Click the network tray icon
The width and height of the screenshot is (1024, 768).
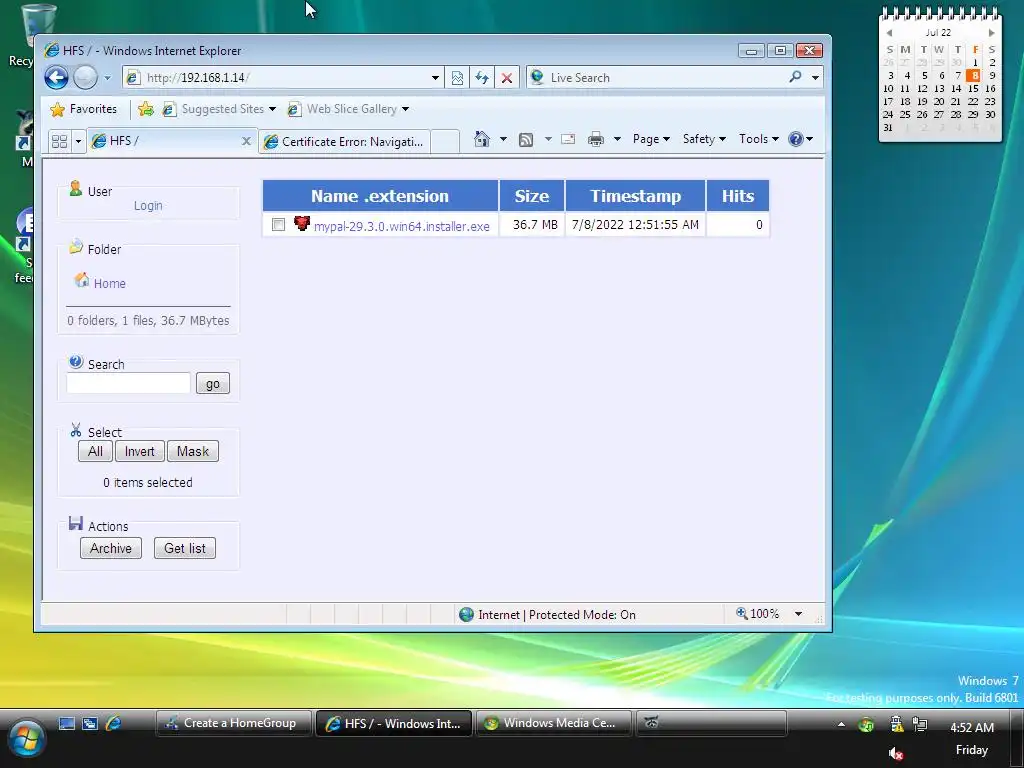[920, 724]
